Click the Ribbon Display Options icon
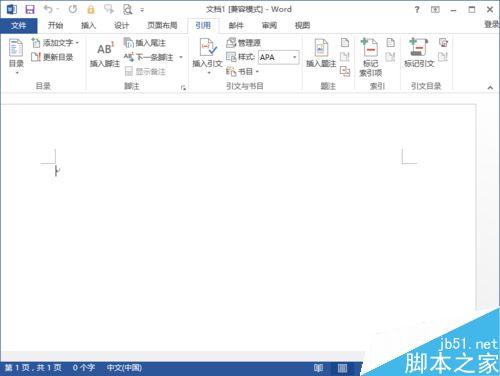Image resolution: width=500 pixels, height=376 pixels. pos(435,10)
